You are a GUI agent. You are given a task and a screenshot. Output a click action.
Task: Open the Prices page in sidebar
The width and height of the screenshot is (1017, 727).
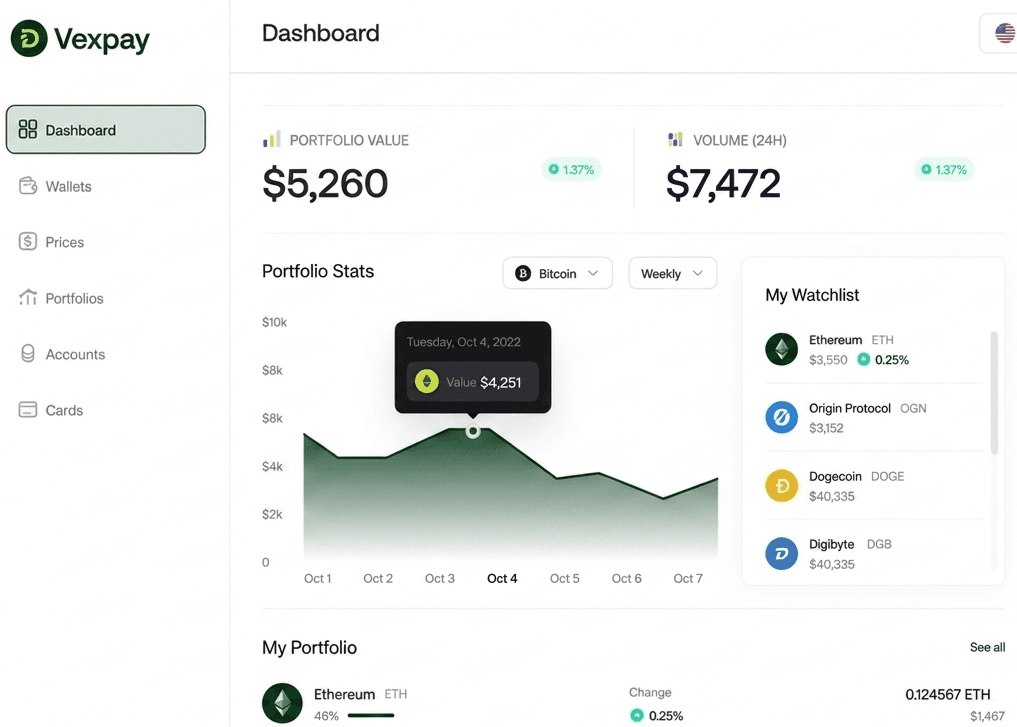point(64,243)
